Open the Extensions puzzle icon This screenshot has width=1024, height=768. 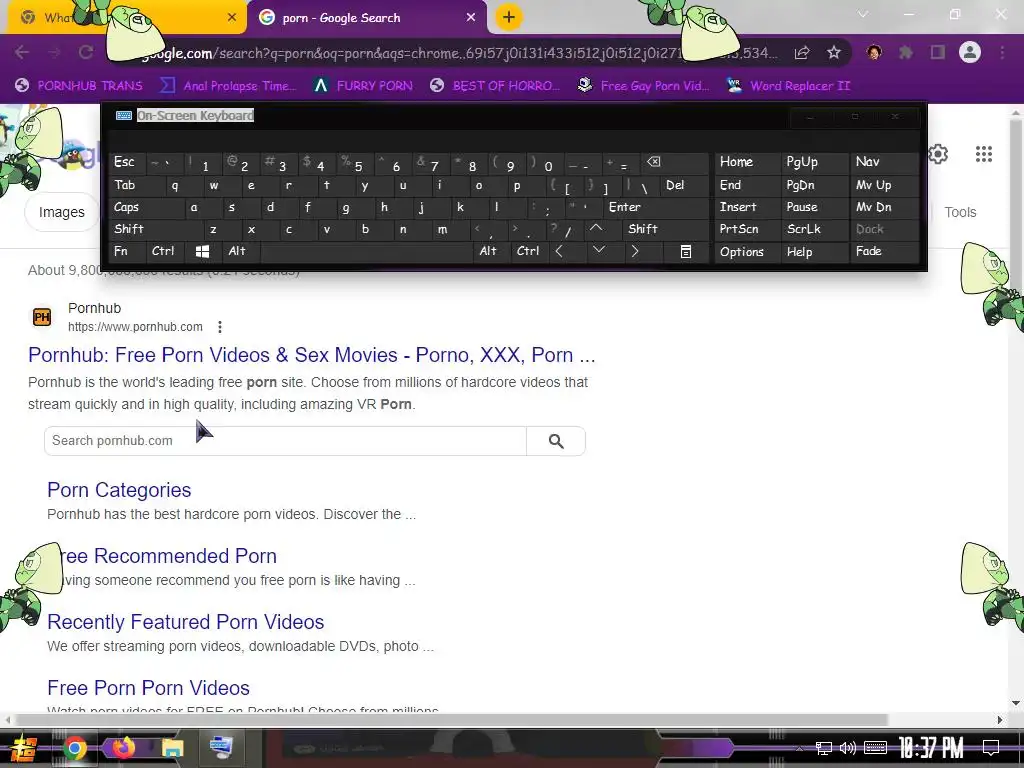tap(906, 52)
